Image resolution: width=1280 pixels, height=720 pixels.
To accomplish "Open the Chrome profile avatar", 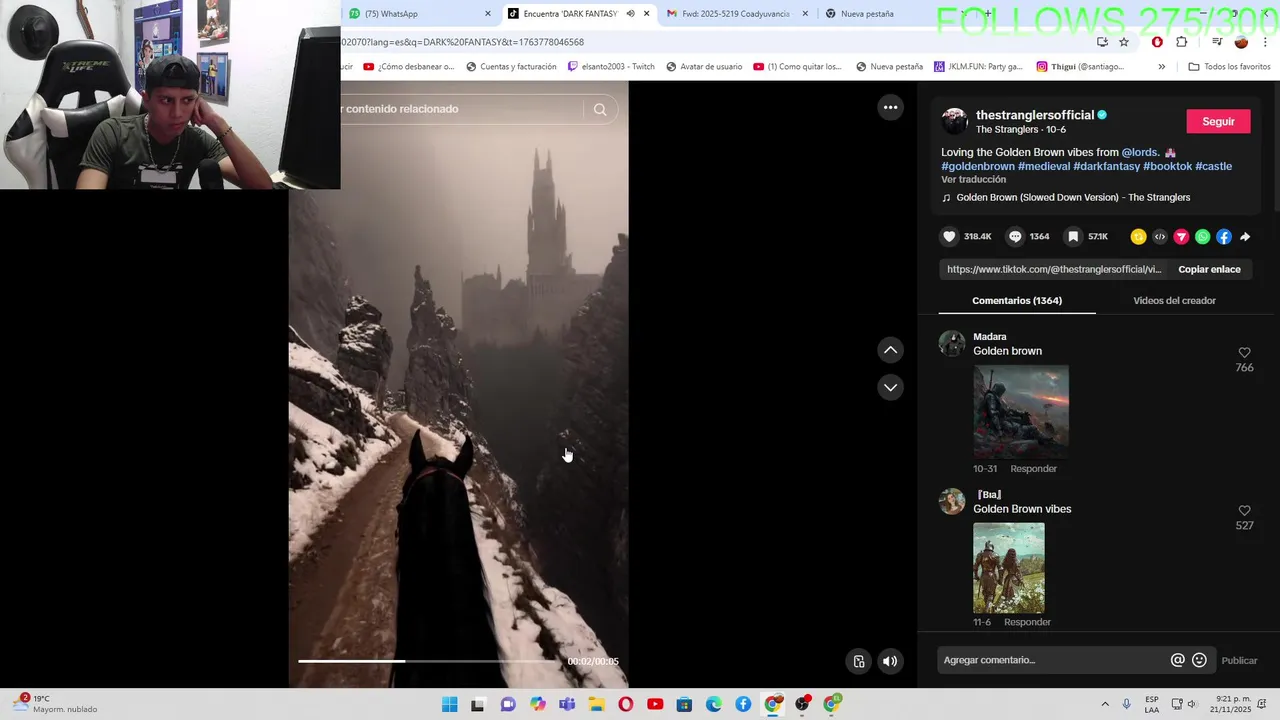I will pyautogui.click(x=1241, y=42).
